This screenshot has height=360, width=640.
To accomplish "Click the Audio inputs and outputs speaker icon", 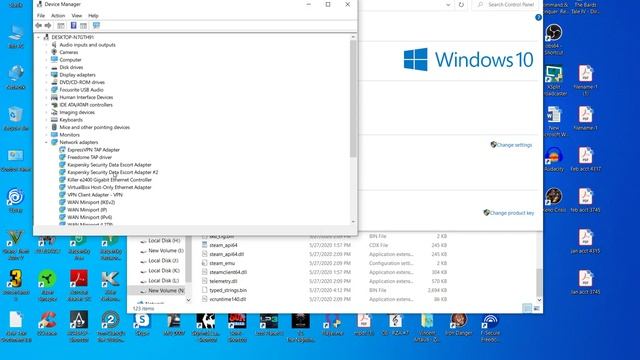I will 54,45.
